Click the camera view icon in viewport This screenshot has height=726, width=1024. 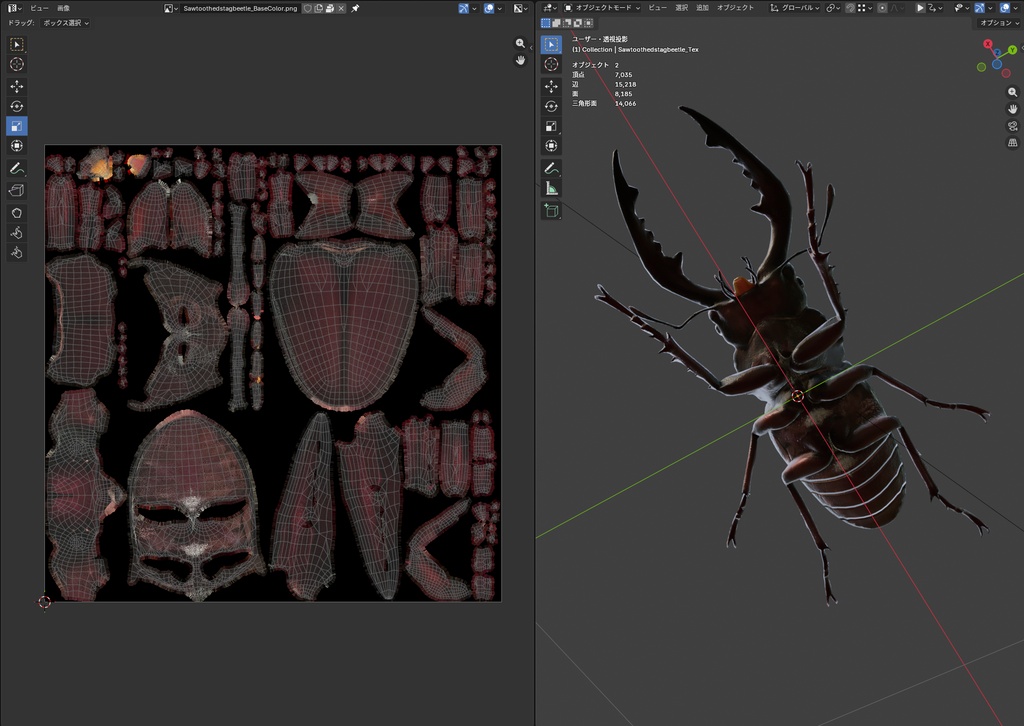point(1012,125)
